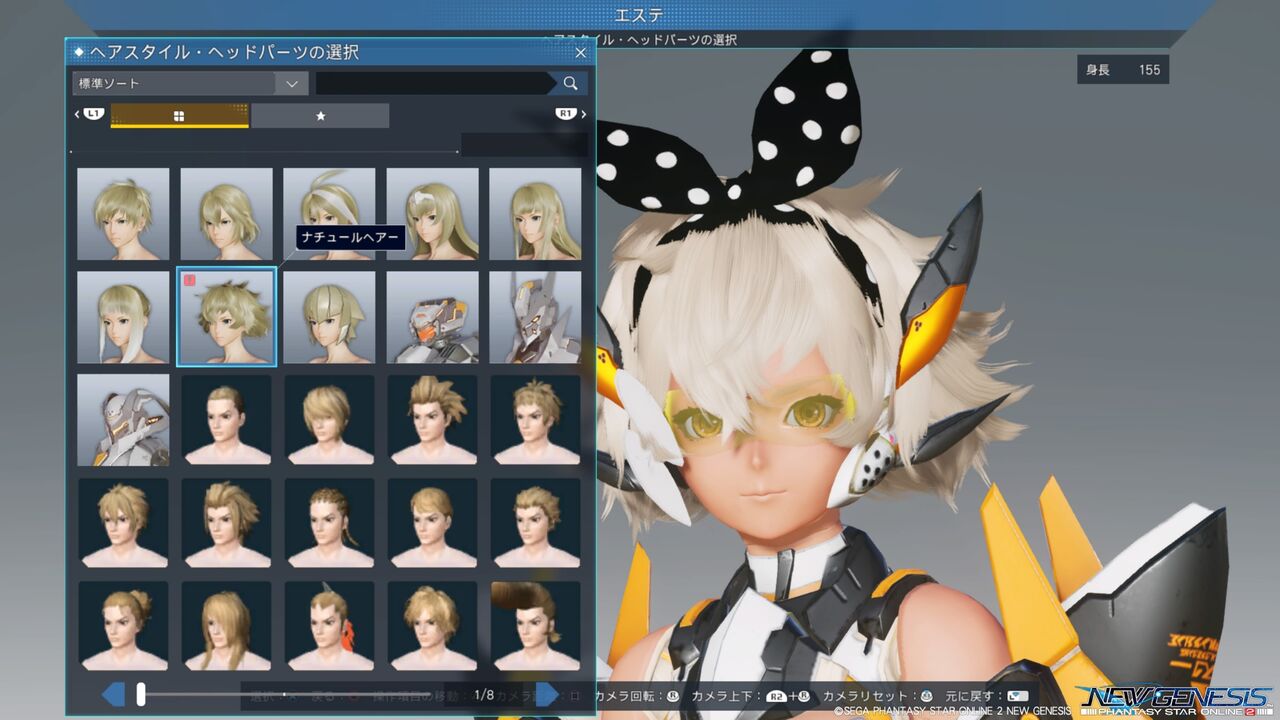Focus the hairstyle search input field
Image resolution: width=1280 pixels, height=720 pixels.
point(435,84)
